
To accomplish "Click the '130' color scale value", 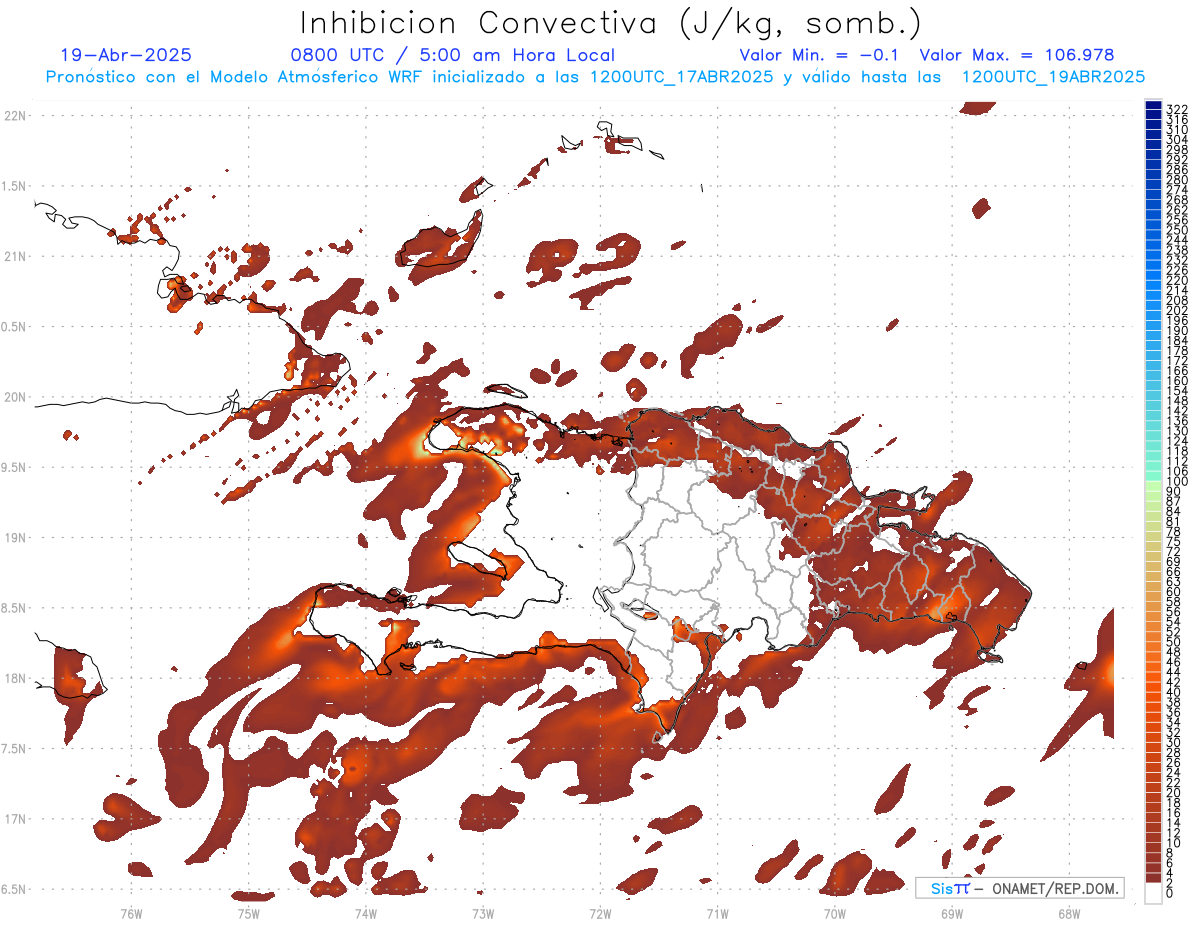I will pyautogui.click(x=1177, y=431).
